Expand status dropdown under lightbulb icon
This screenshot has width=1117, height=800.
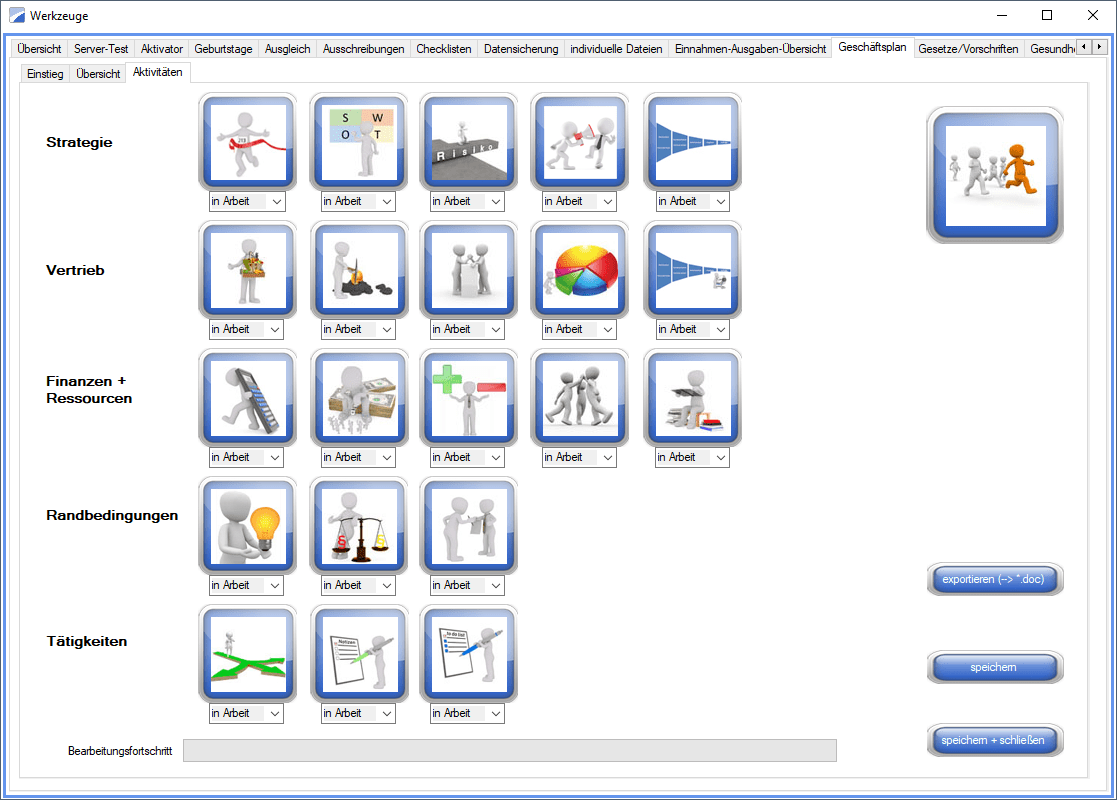(275, 585)
